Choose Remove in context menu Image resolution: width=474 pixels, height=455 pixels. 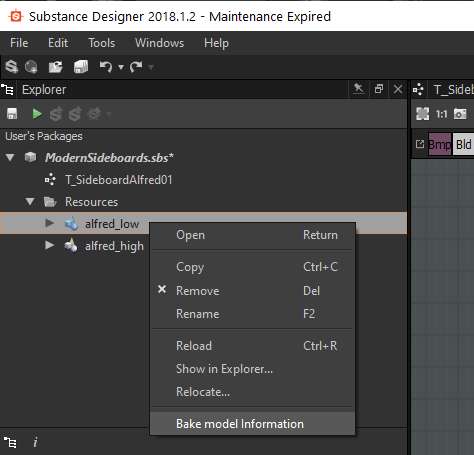click(252, 291)
